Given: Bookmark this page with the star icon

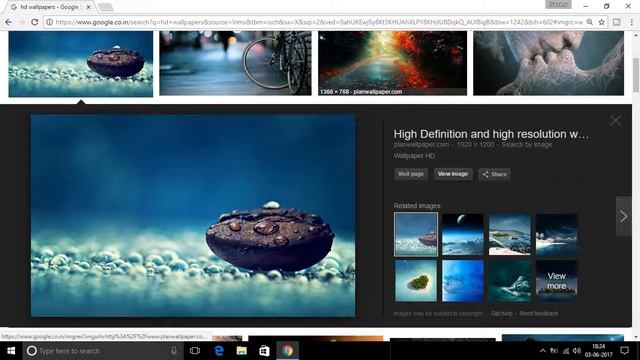Looking at the screenshot, I should click(x=601, y=22).
